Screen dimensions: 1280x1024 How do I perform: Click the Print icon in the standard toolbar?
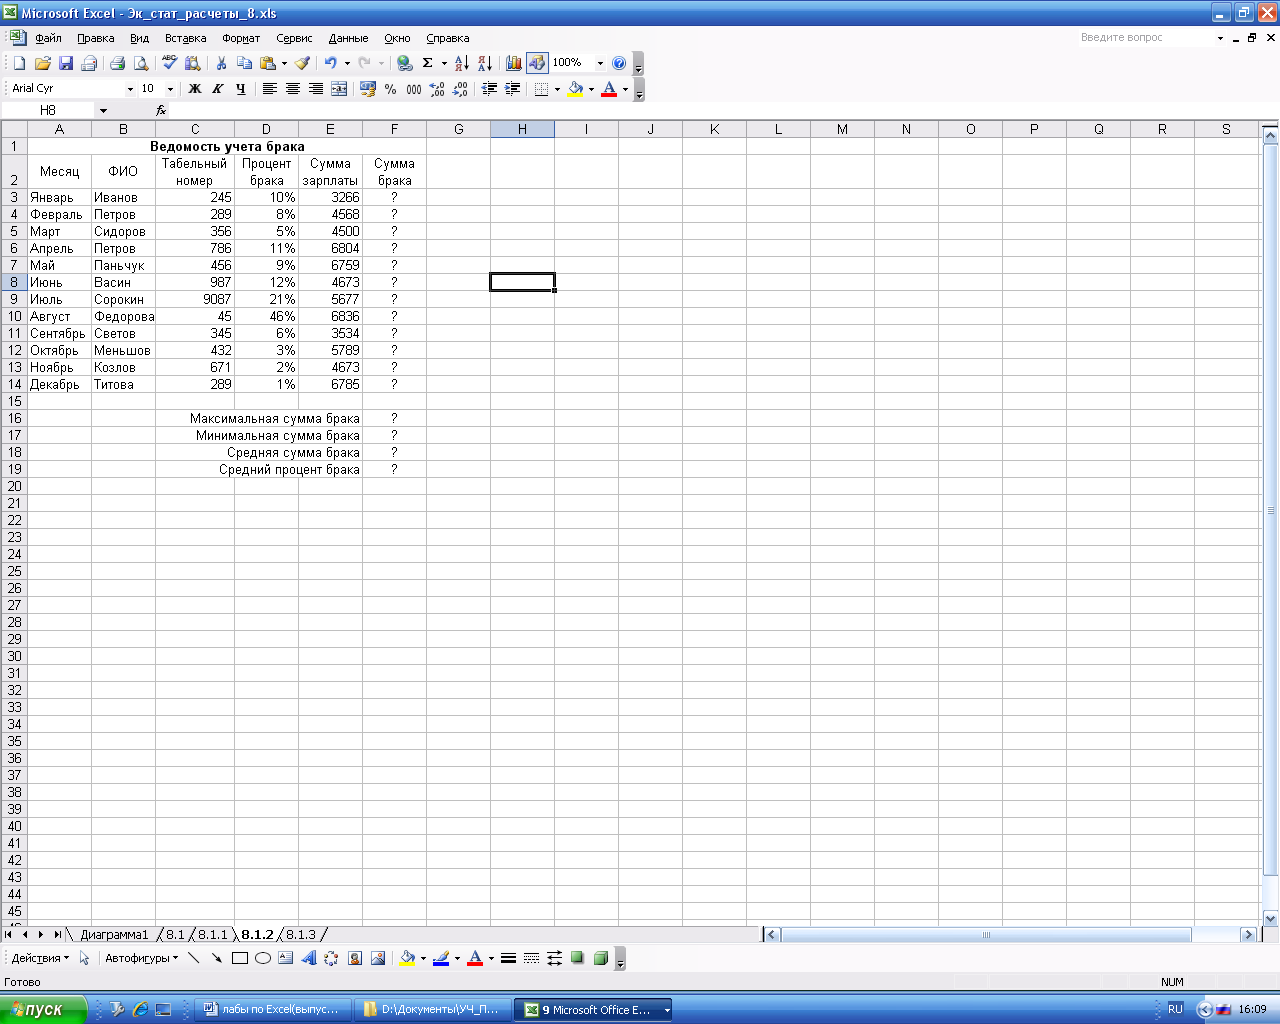coord(117,63)
